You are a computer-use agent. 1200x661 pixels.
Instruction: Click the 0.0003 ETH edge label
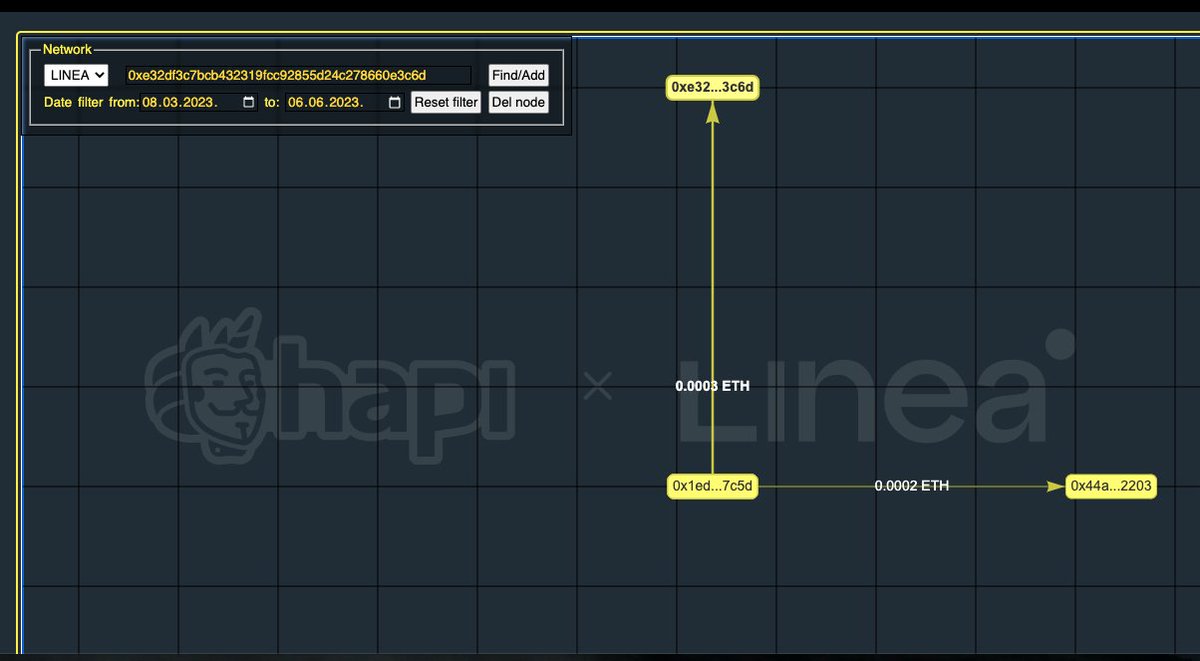pos(712,385)
